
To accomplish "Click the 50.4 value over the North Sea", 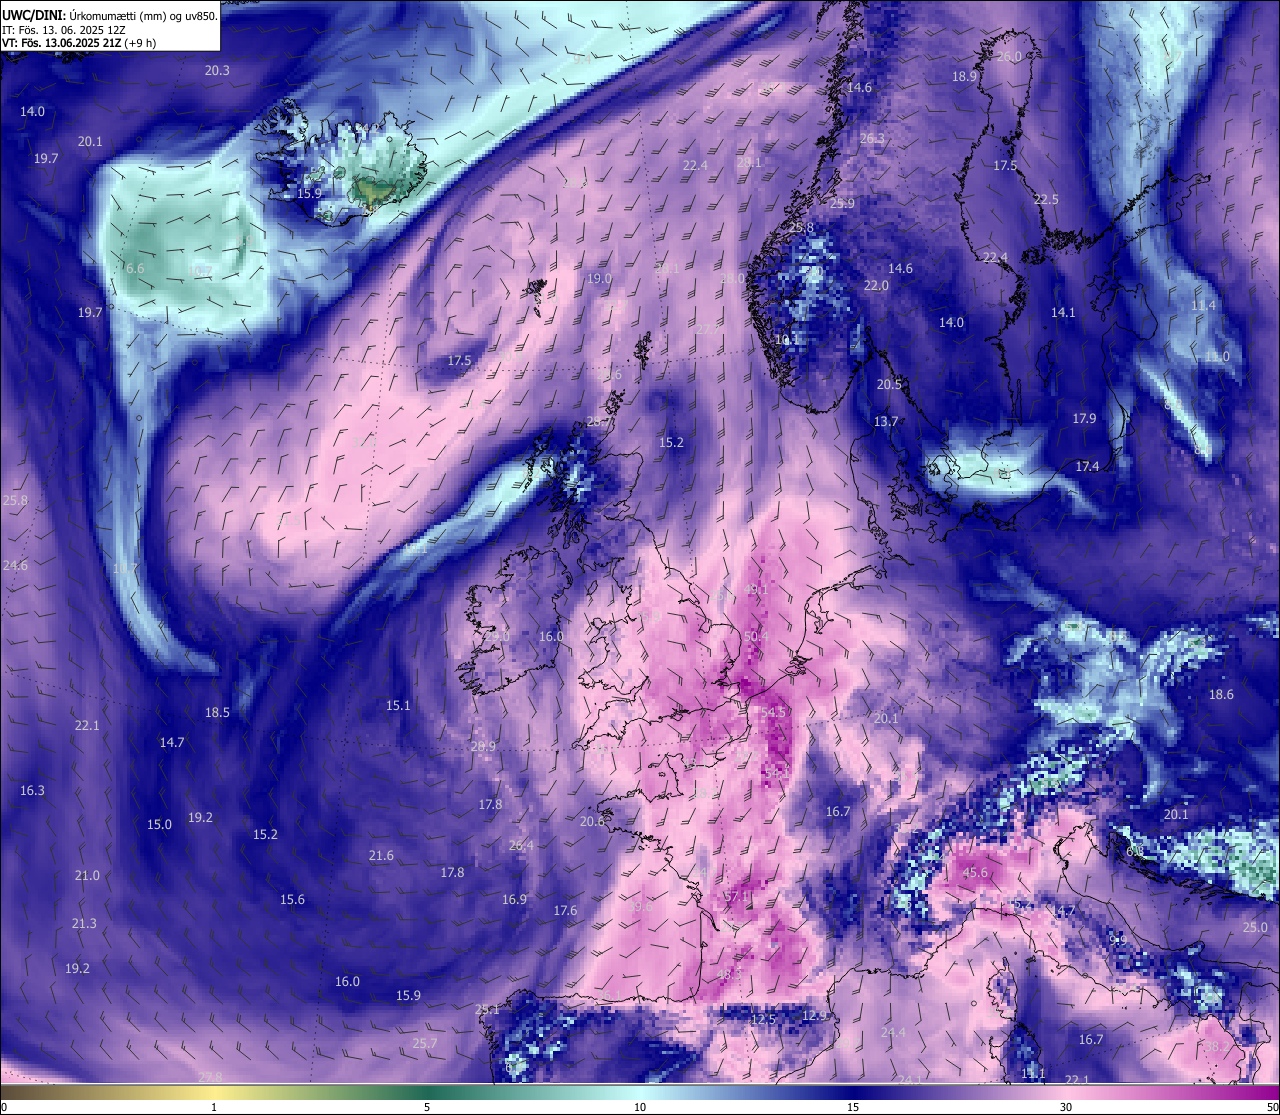I will 757,636.
